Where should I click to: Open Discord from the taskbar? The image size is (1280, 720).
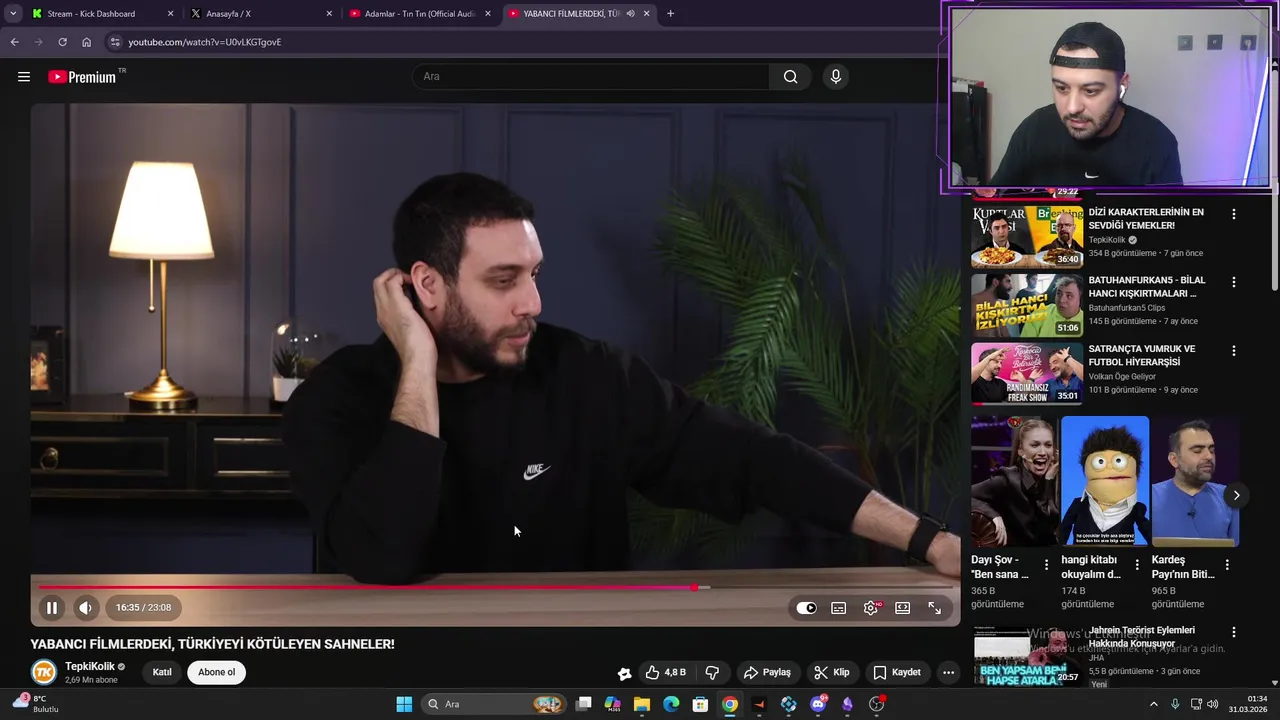pyautogui.click(x=818, y=704)
